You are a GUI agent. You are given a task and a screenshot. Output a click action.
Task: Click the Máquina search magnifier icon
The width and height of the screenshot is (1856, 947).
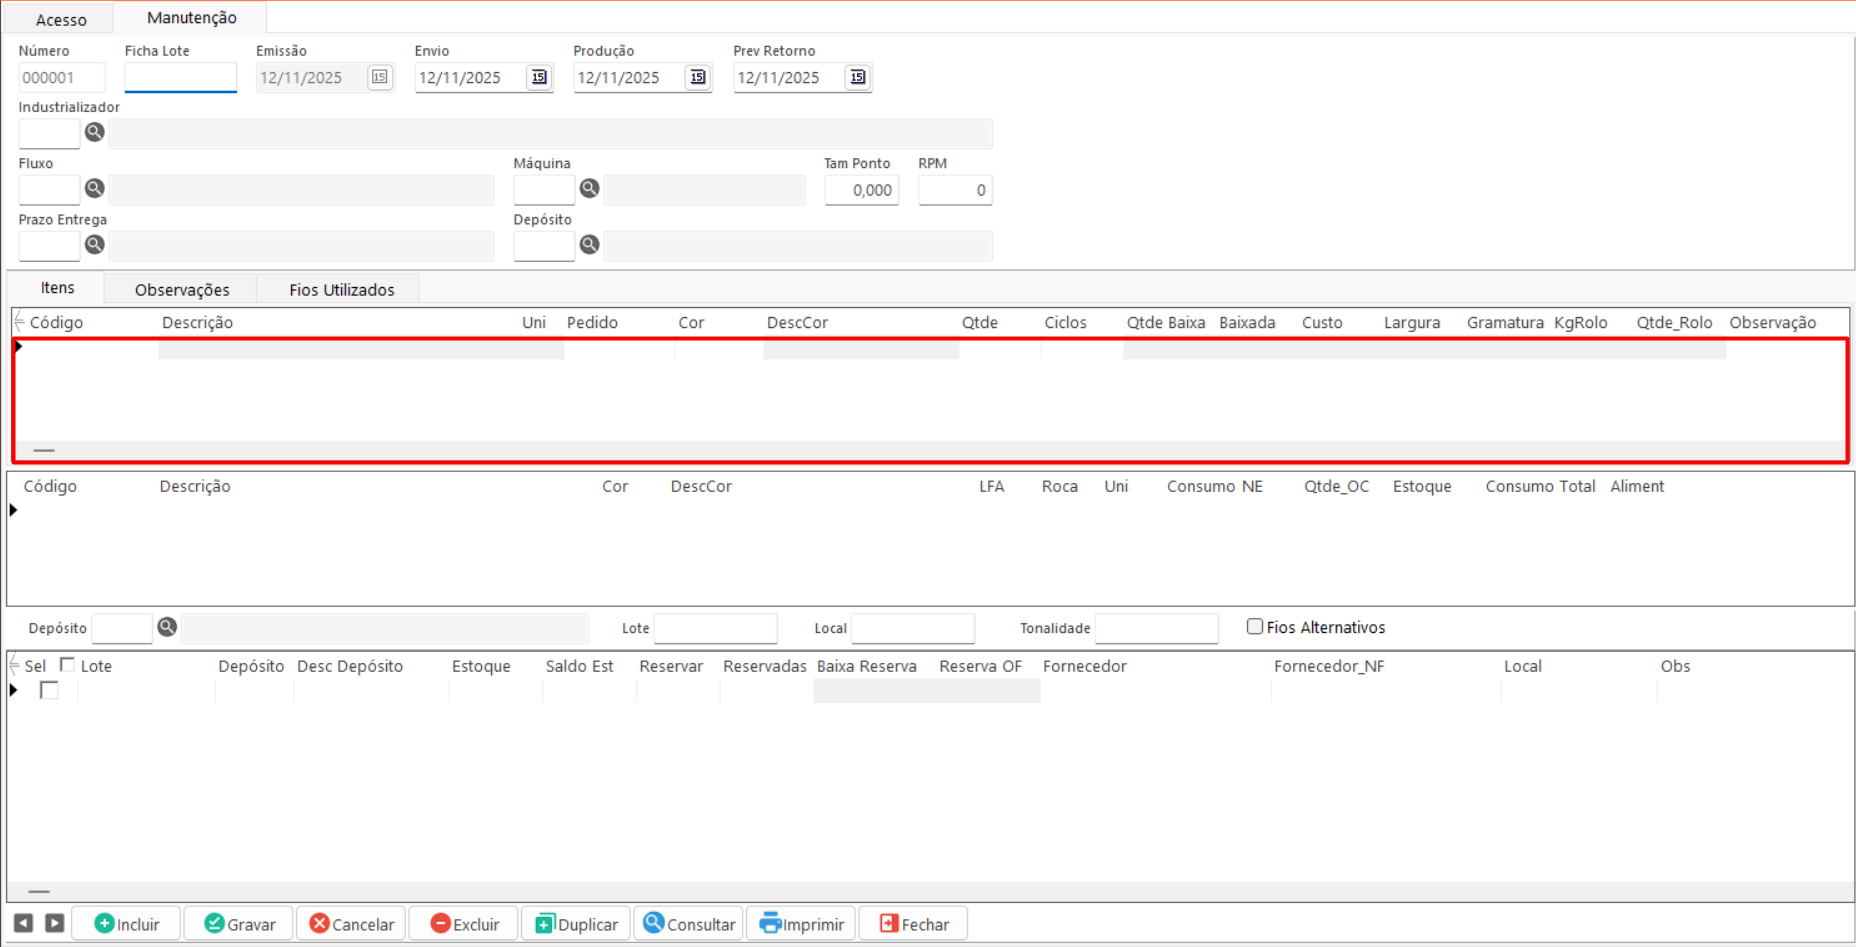click(590, 188)
